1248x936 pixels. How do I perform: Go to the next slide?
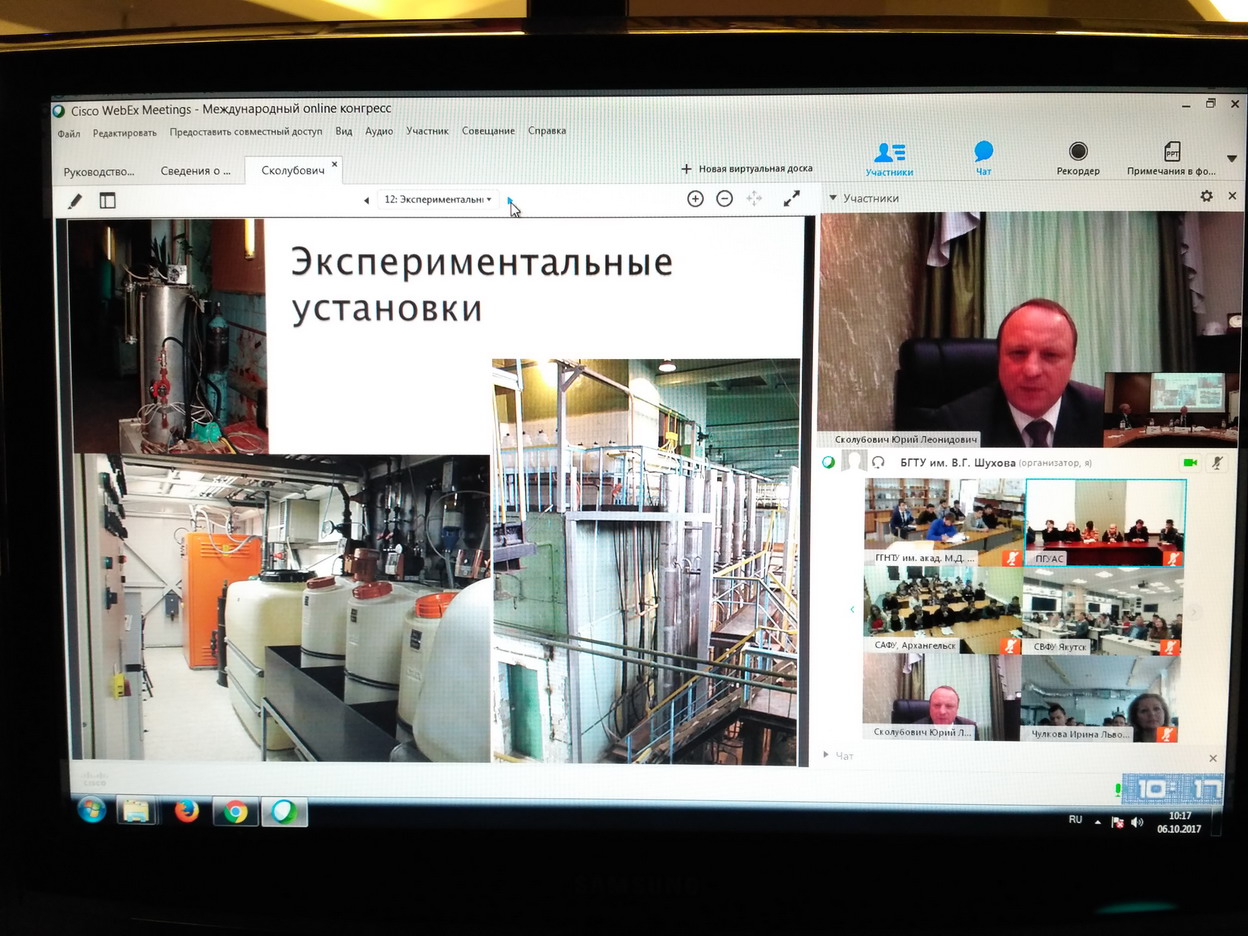pyautogui.click(x=510, y=200)
